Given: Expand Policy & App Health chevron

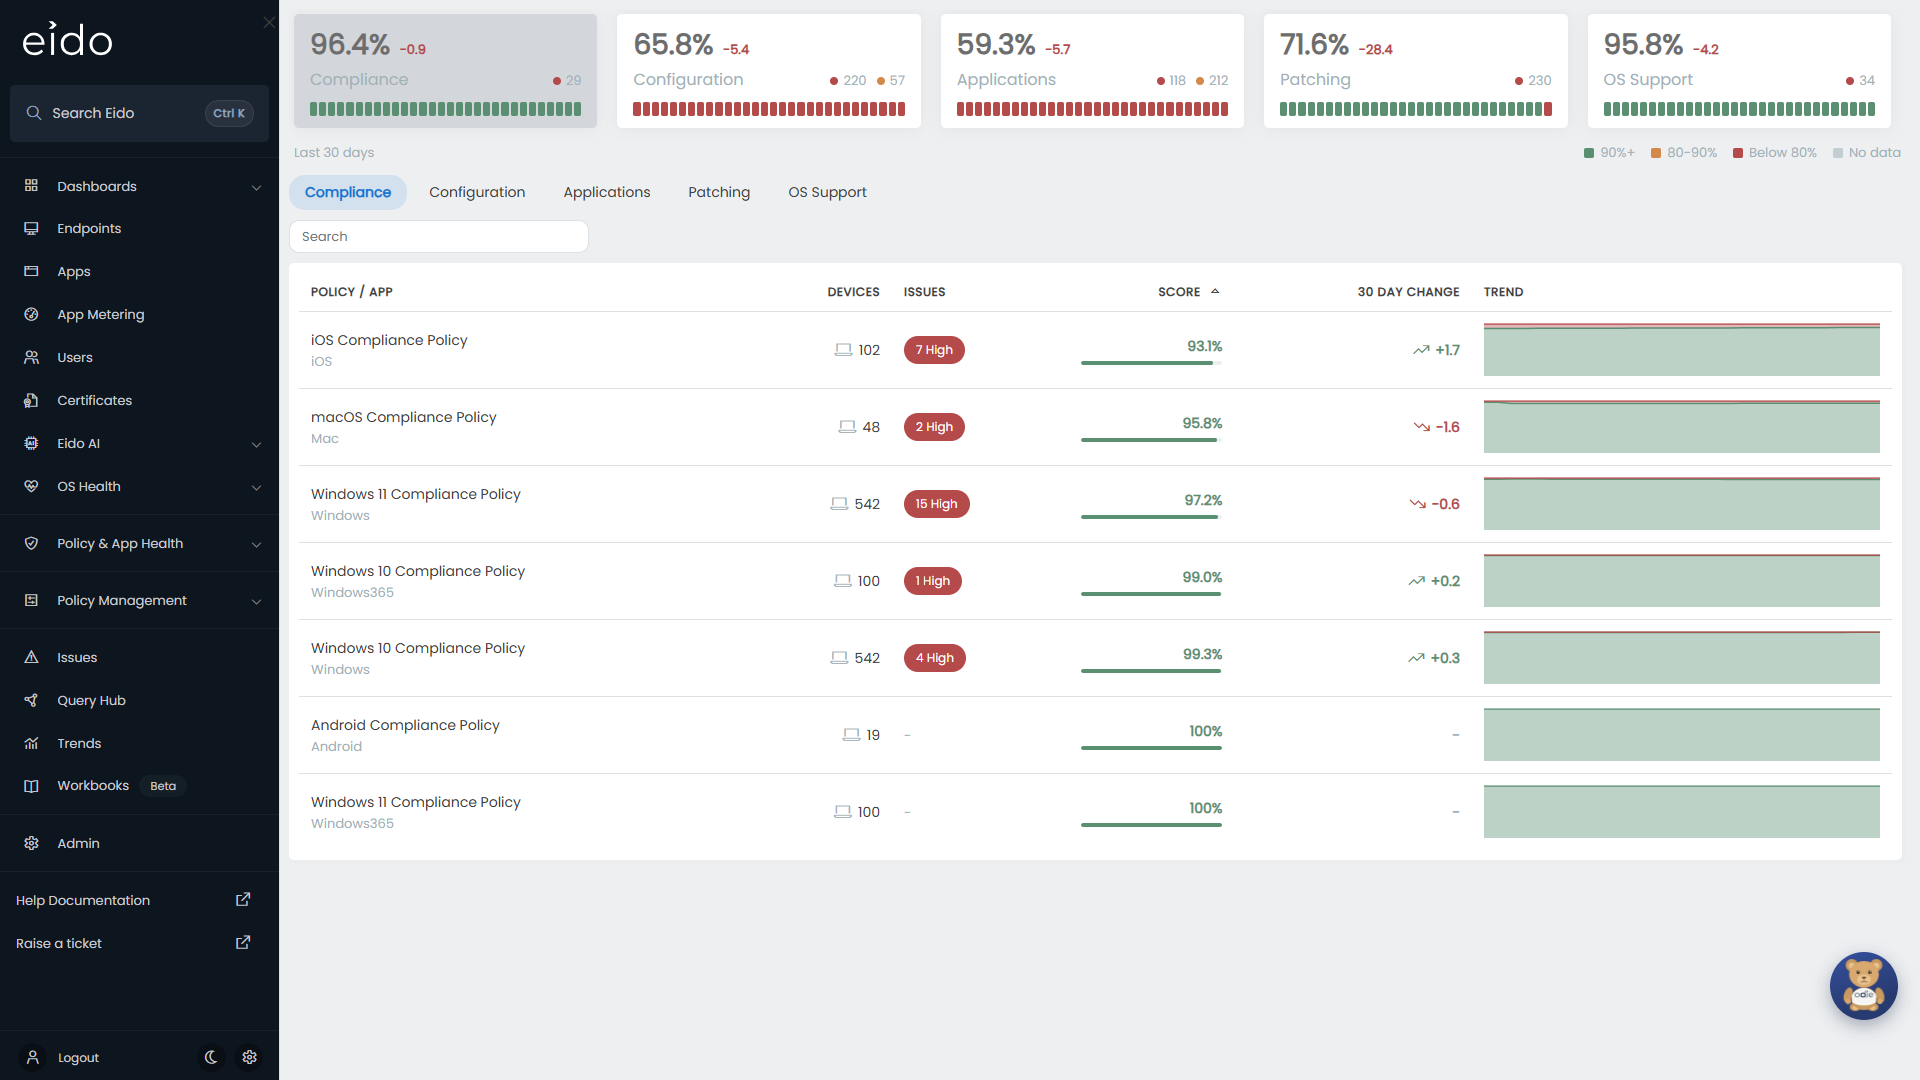Looking at the screenshot, I should [x=256, y=544].
